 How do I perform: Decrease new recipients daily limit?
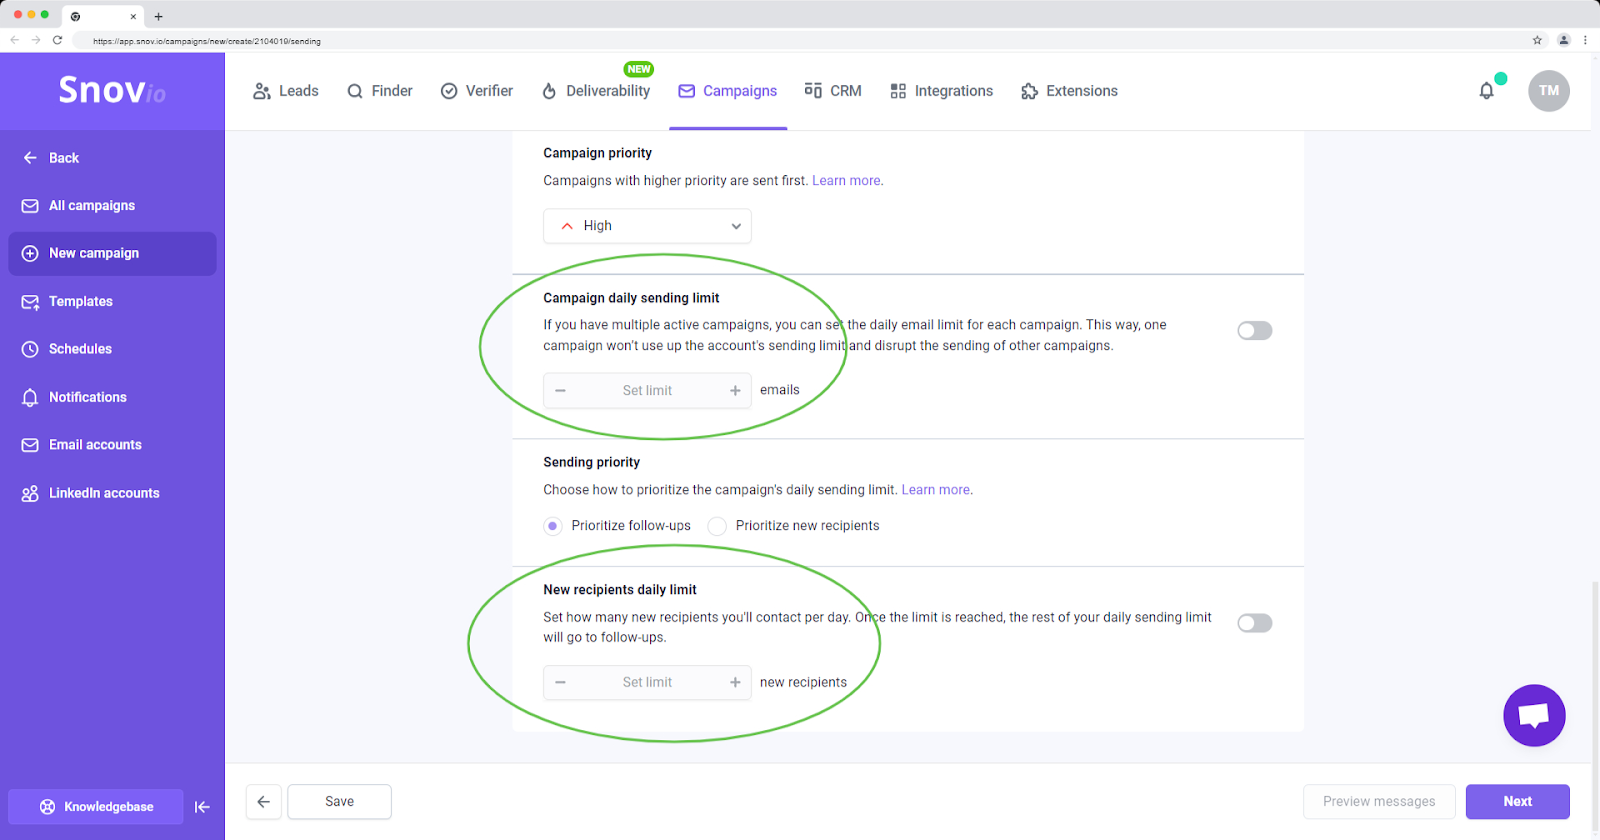point(561,683)
